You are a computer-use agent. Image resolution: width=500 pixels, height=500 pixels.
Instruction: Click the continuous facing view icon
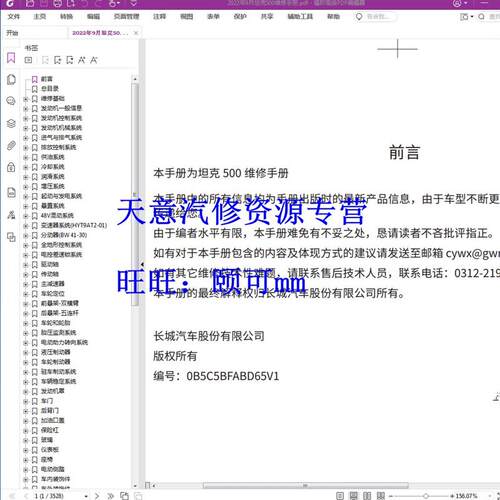[381, 496]
